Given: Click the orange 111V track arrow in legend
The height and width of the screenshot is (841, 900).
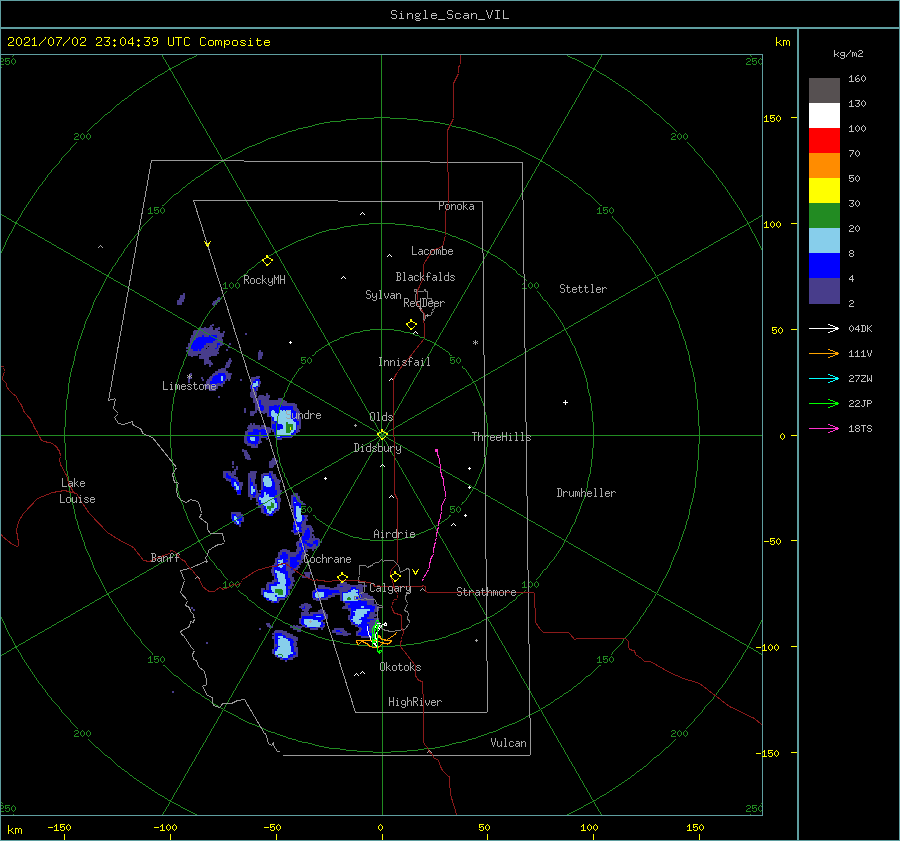Looking at the screenshot, I should [x=824, y=354].
